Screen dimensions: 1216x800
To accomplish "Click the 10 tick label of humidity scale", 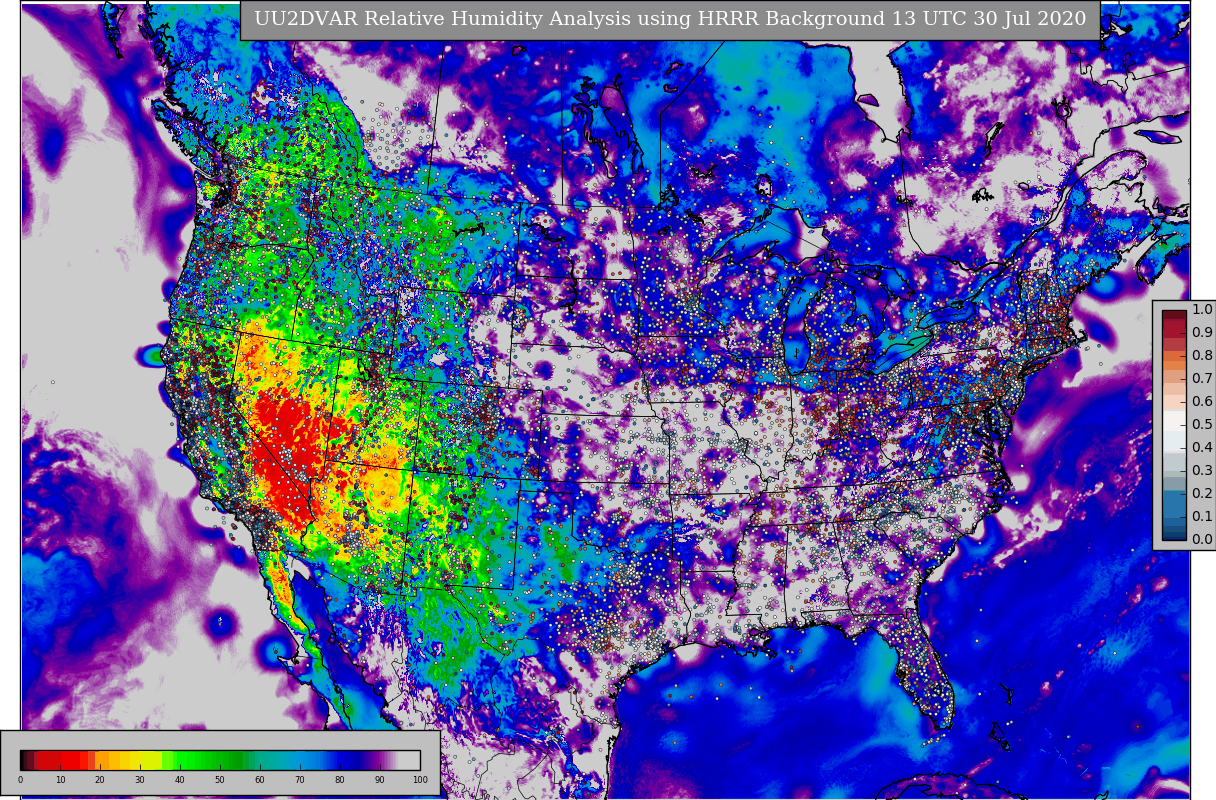I will point(60,780).
